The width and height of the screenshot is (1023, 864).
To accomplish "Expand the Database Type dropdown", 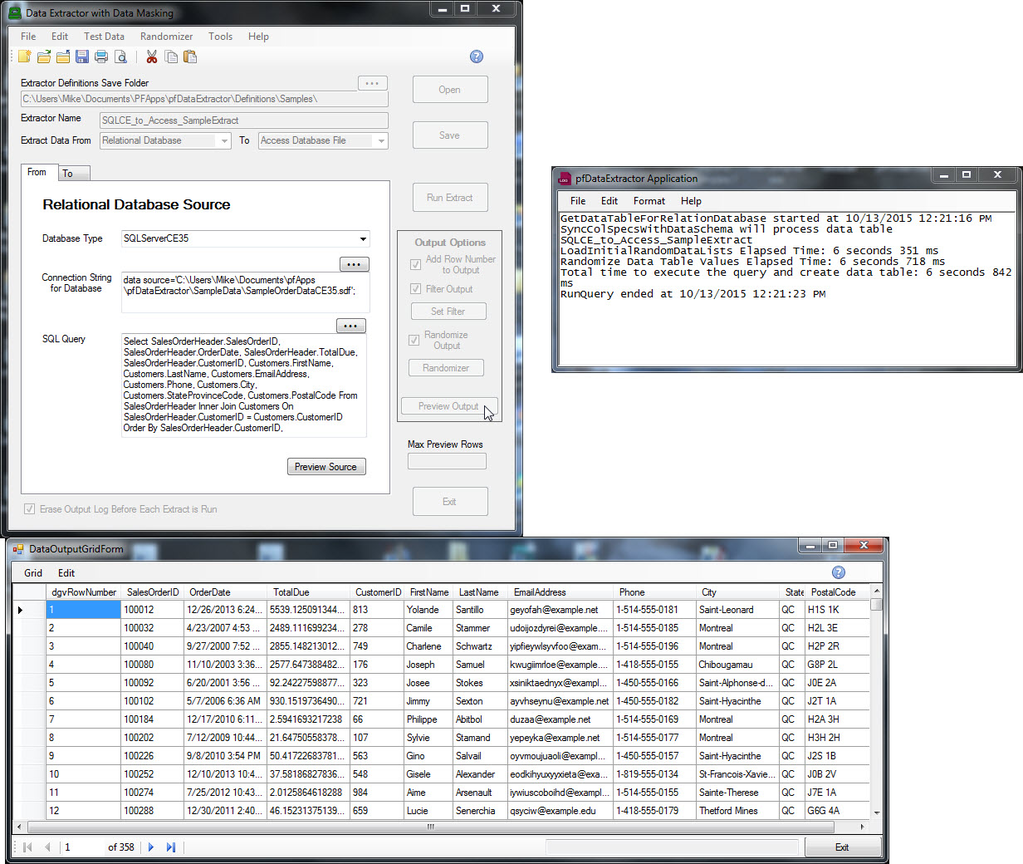I will coord(361,239).
